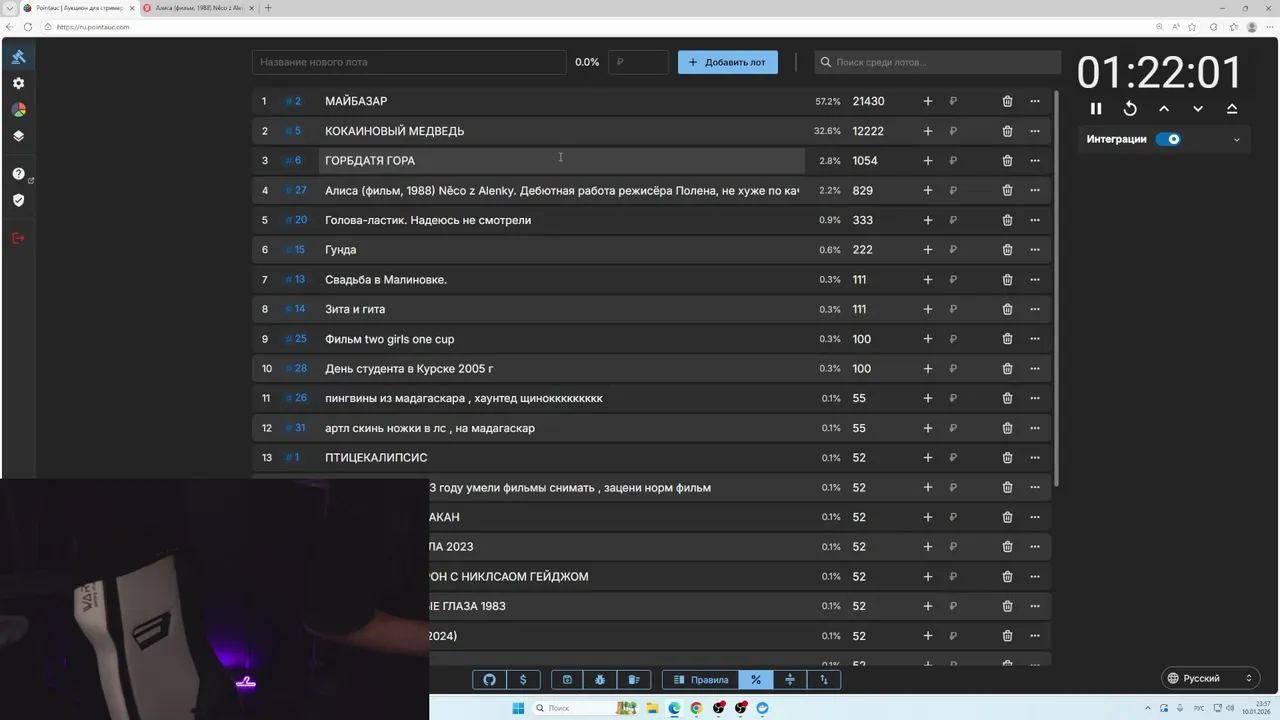Add amount to Голова-ластик lot with plus

(928, 220)
